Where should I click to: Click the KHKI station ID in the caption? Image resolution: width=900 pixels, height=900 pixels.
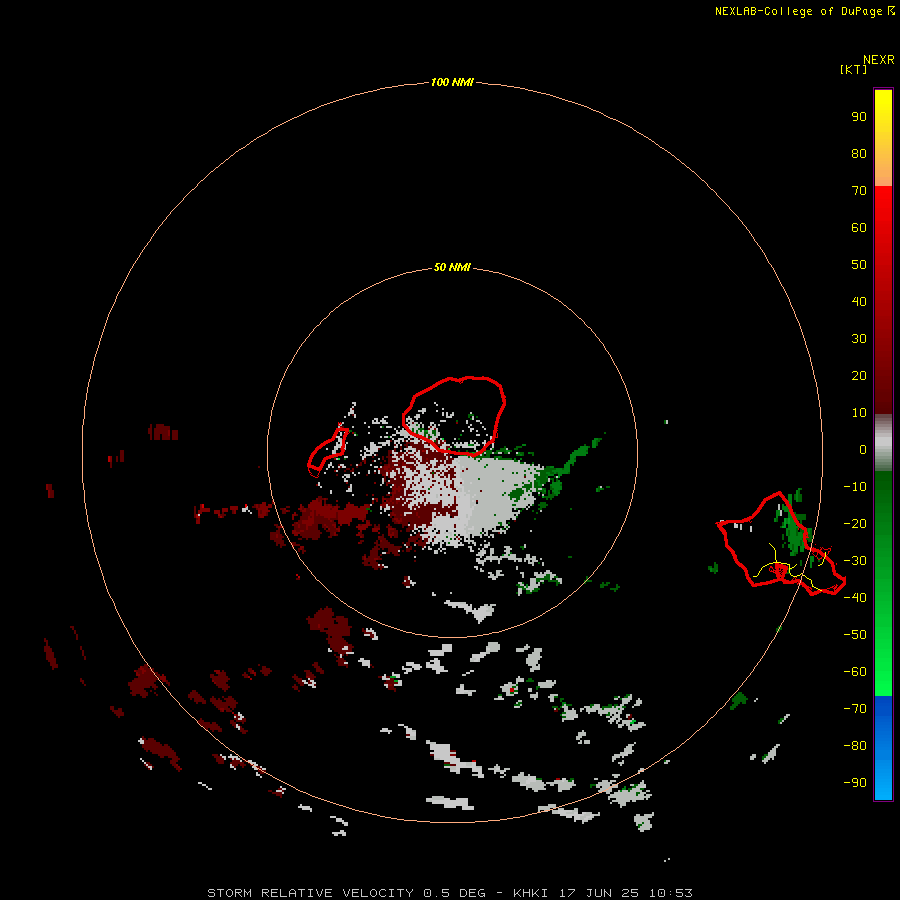tap(530, 893)
